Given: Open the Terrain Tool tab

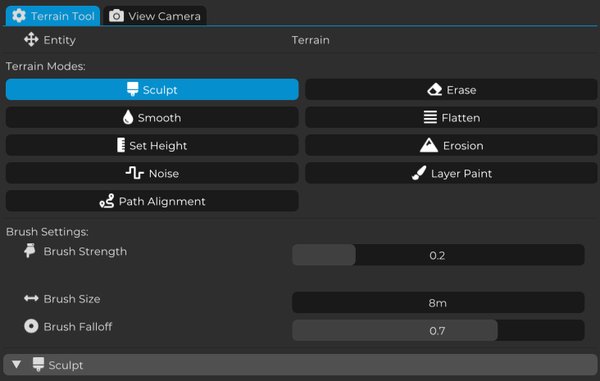Looking at the screenshot, I should 53,16.
